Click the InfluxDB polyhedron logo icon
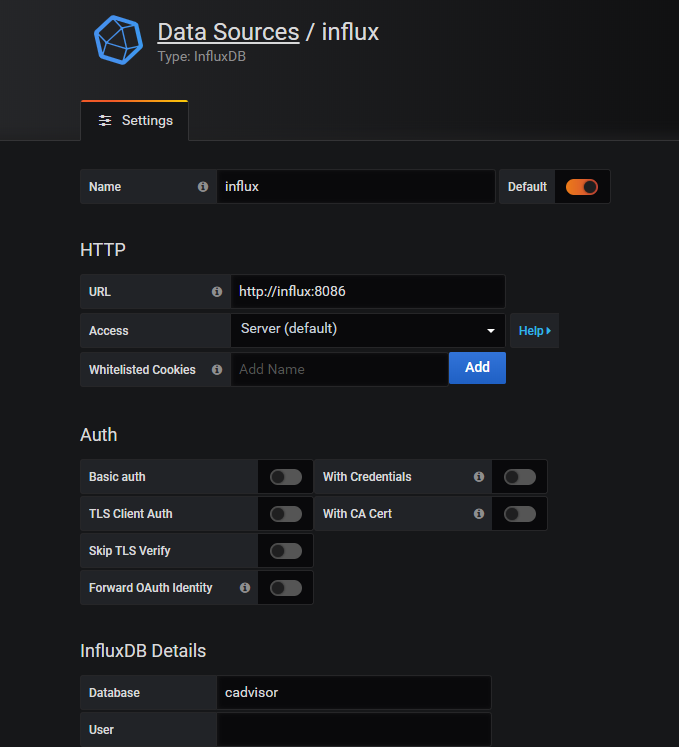Image resolution: width=679 pixels, height=747 pixels. tap(118, 40)
